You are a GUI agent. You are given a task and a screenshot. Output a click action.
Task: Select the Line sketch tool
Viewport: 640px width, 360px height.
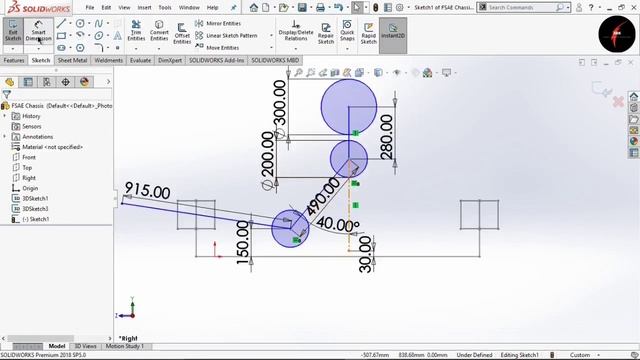[x=61, y=23]
